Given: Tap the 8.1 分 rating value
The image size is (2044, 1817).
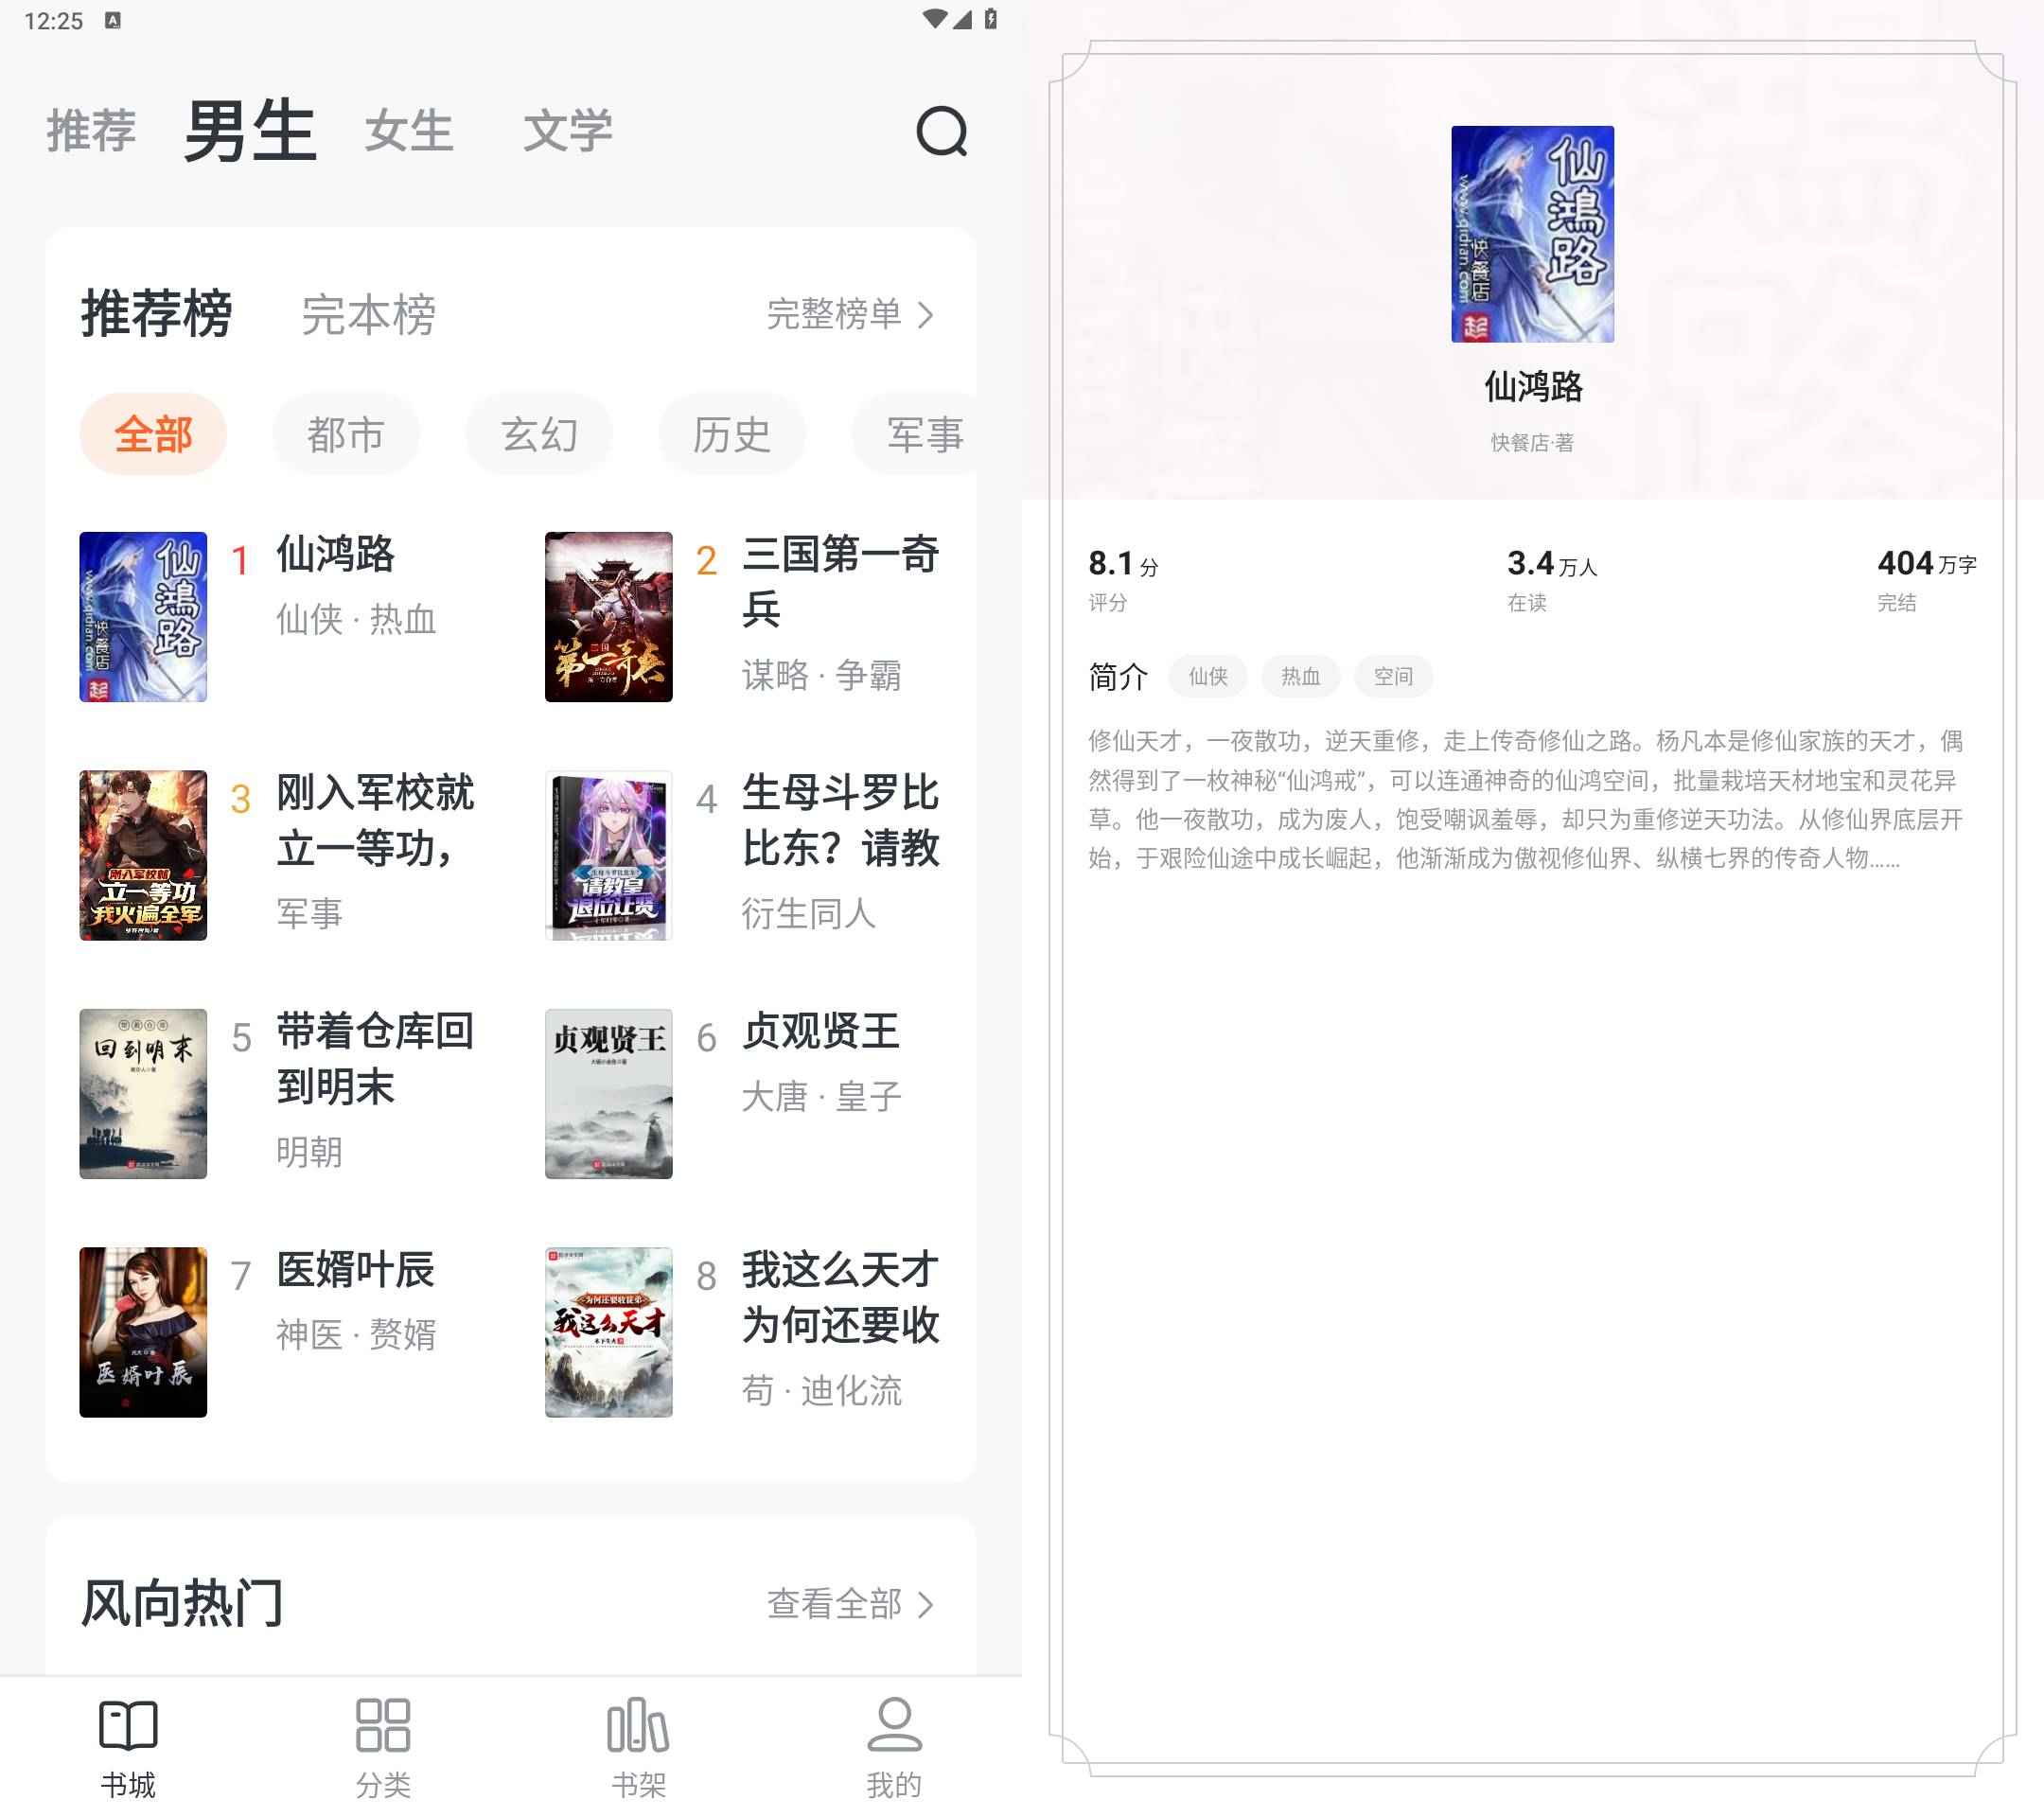Looking at the screenshot, I should coord(1123,564).
